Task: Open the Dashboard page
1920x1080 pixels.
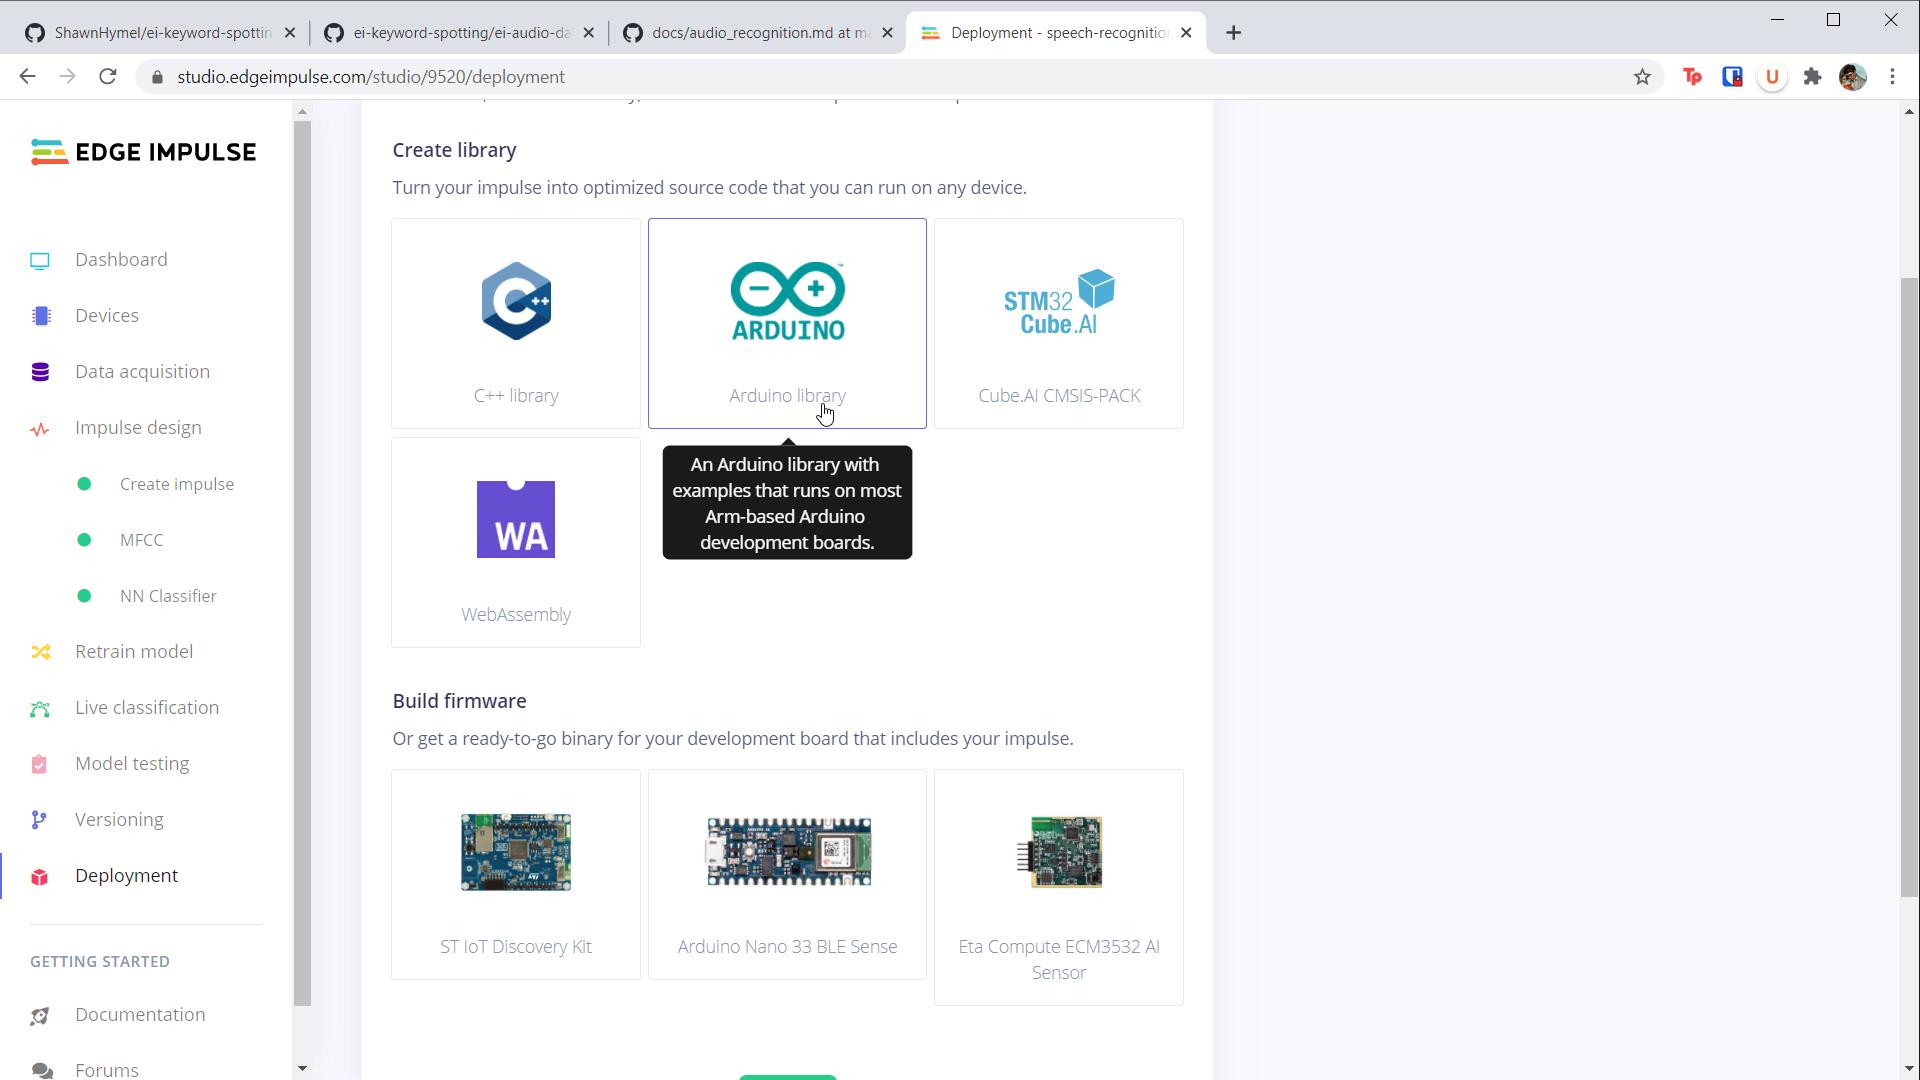Action: pos(121,260)
